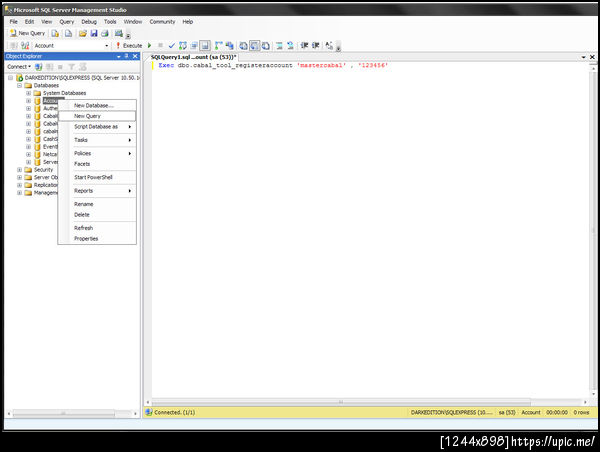Open the Script Database as submenu
Image resolution: width=600 pixels, height=452 pixels.
pyautogui.click(x=97, y=127)
